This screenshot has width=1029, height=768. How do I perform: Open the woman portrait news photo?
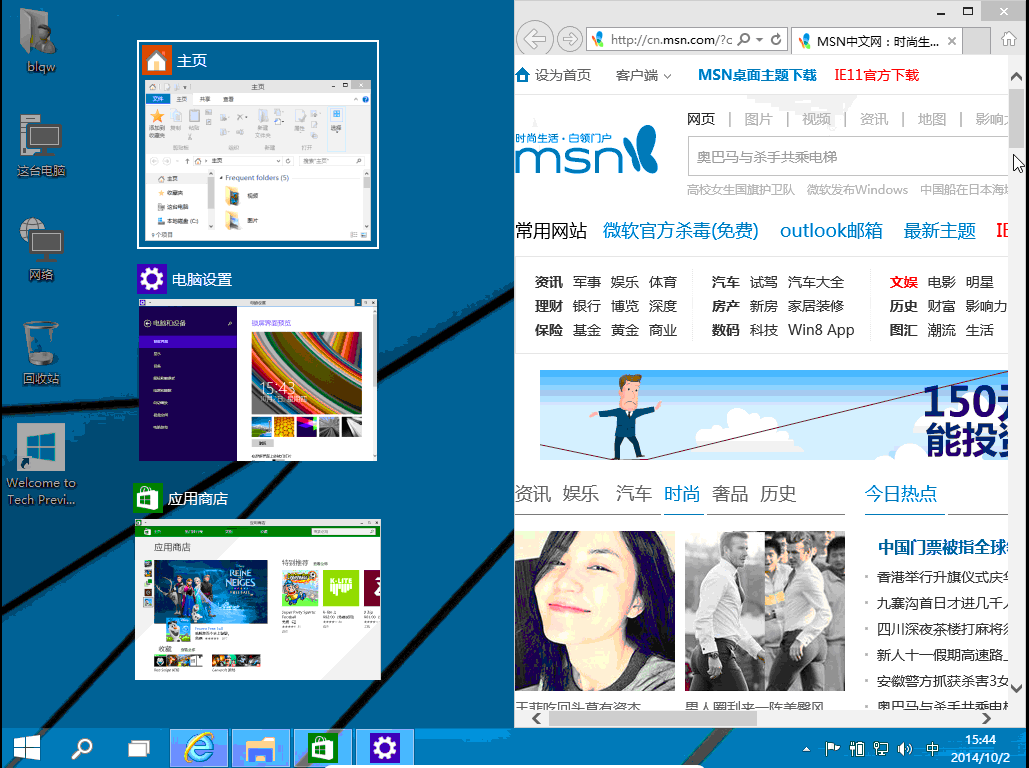pos(595,610)
